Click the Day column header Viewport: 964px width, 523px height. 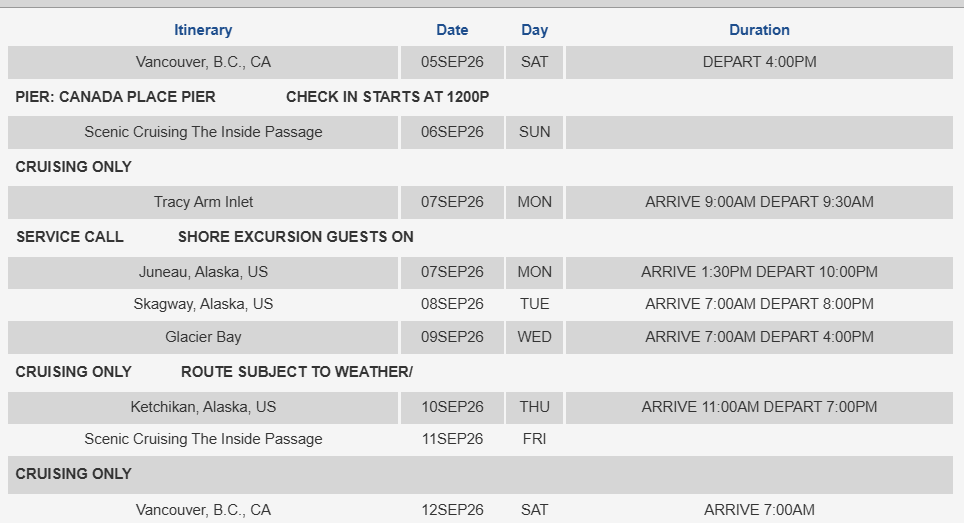534,30
